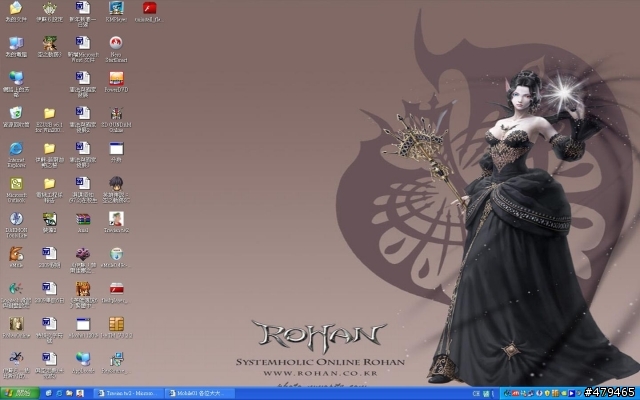The image size is (640, 400).
Task: Launch the Rohan game portrait shortcut
Action: click(x=16, y=324)
